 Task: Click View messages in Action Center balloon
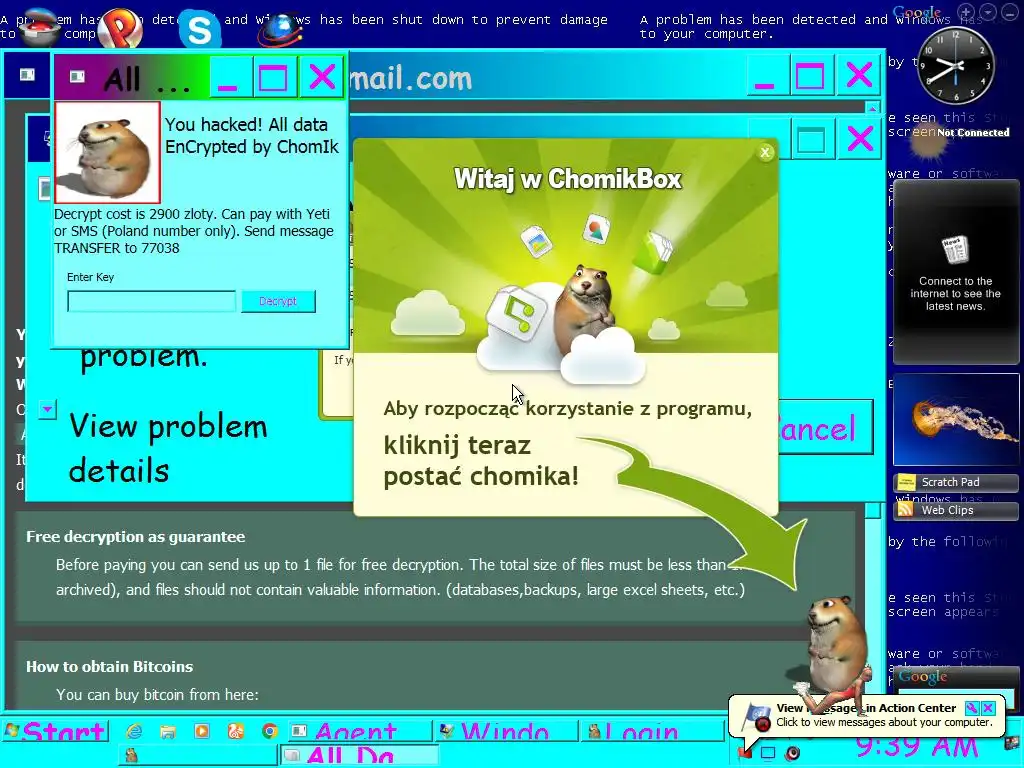tap(866, 708)
